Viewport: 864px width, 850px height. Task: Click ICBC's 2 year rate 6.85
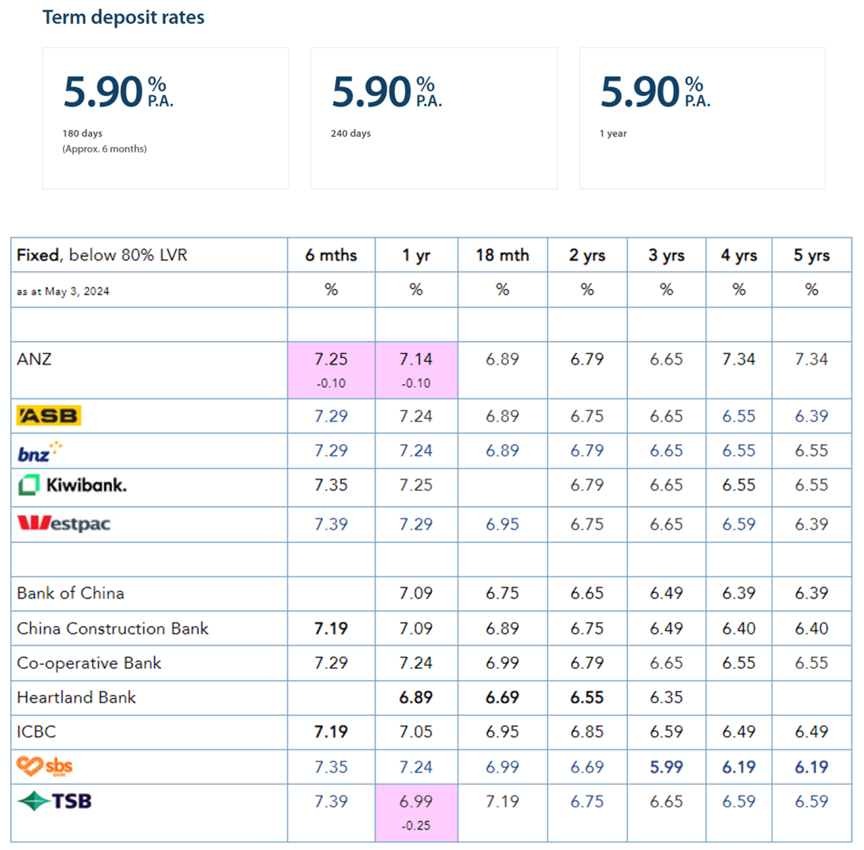pyautogui.click(x=587, y=732)
